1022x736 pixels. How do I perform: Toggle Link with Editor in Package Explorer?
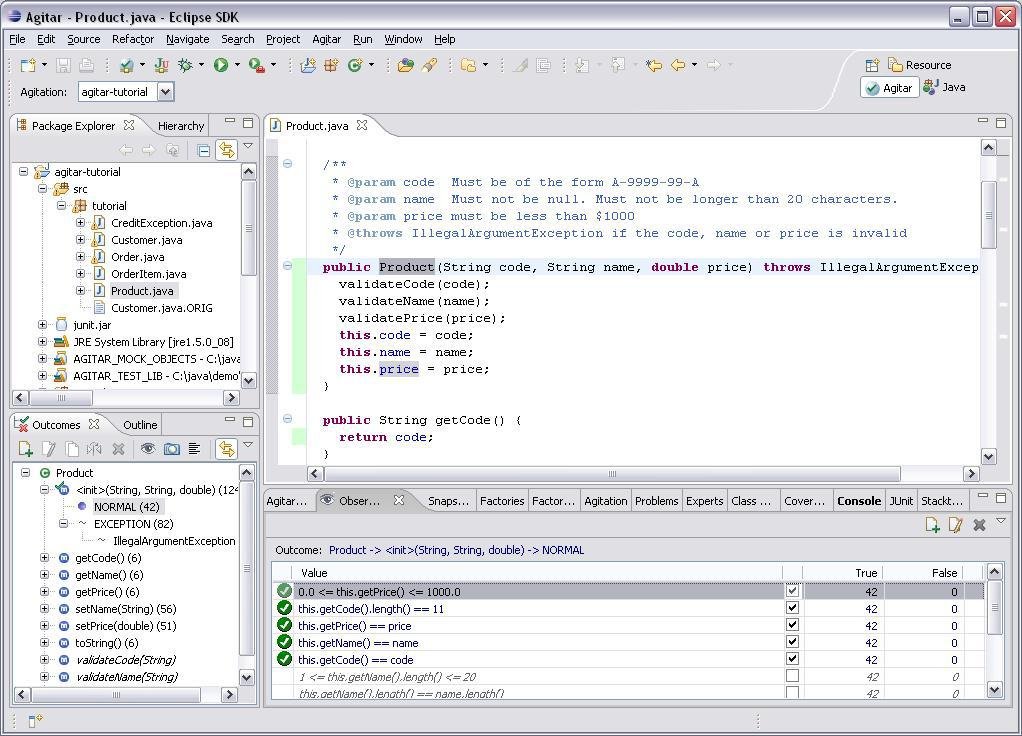pos(227,150)
